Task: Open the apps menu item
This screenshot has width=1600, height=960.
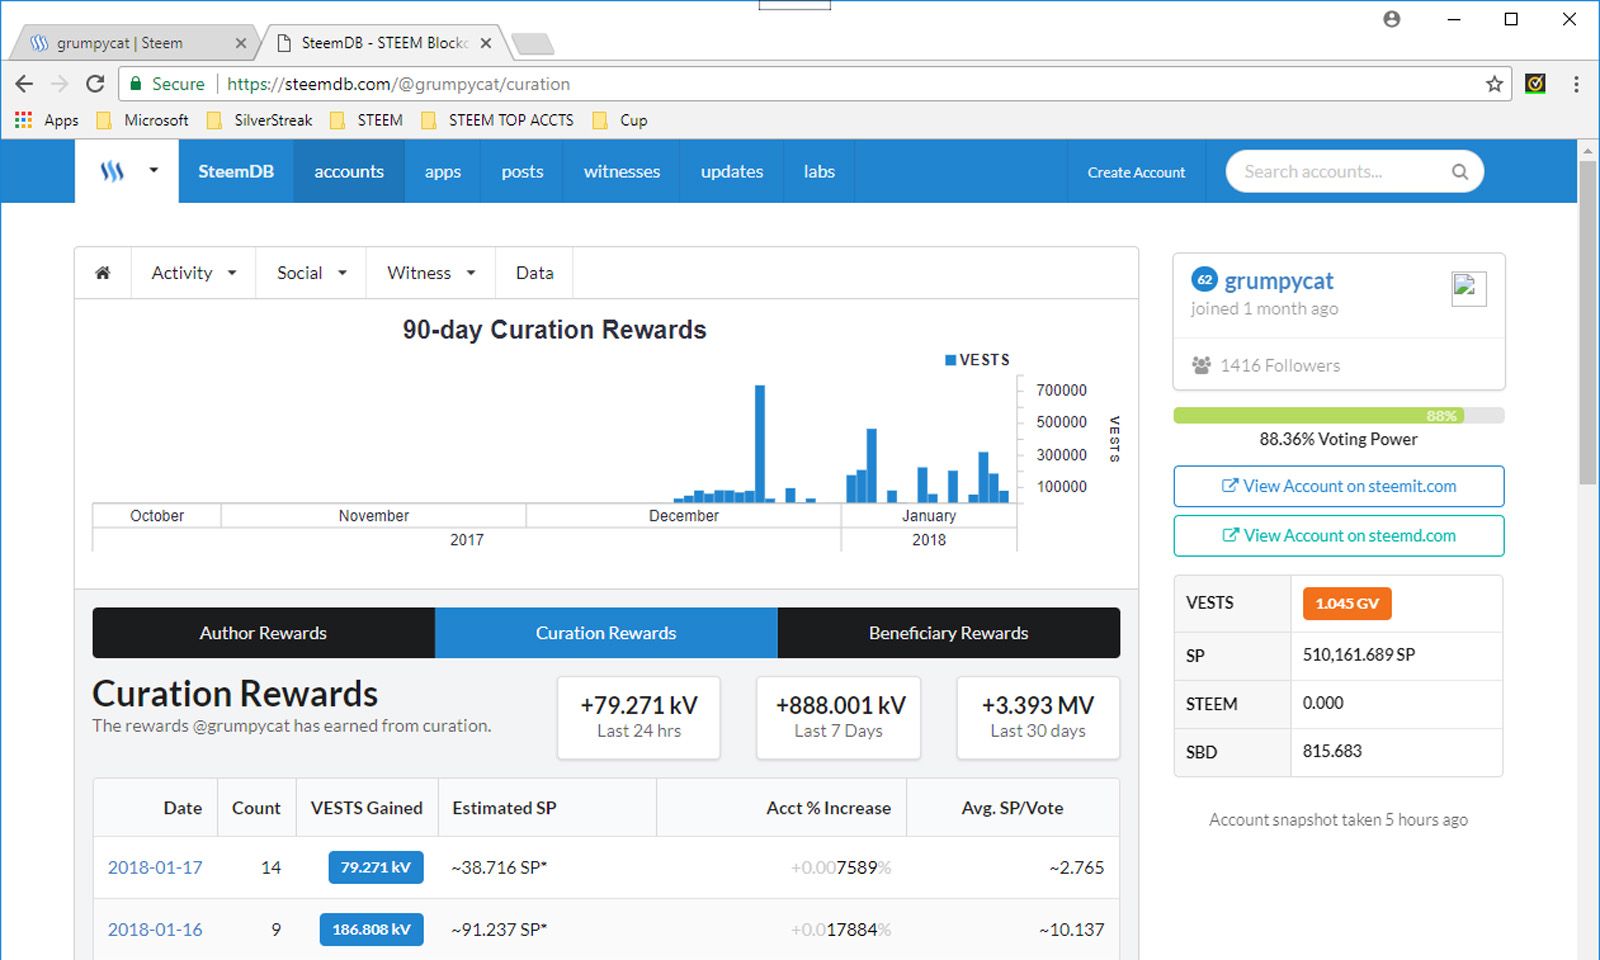Action: click(x=442, y=171)
